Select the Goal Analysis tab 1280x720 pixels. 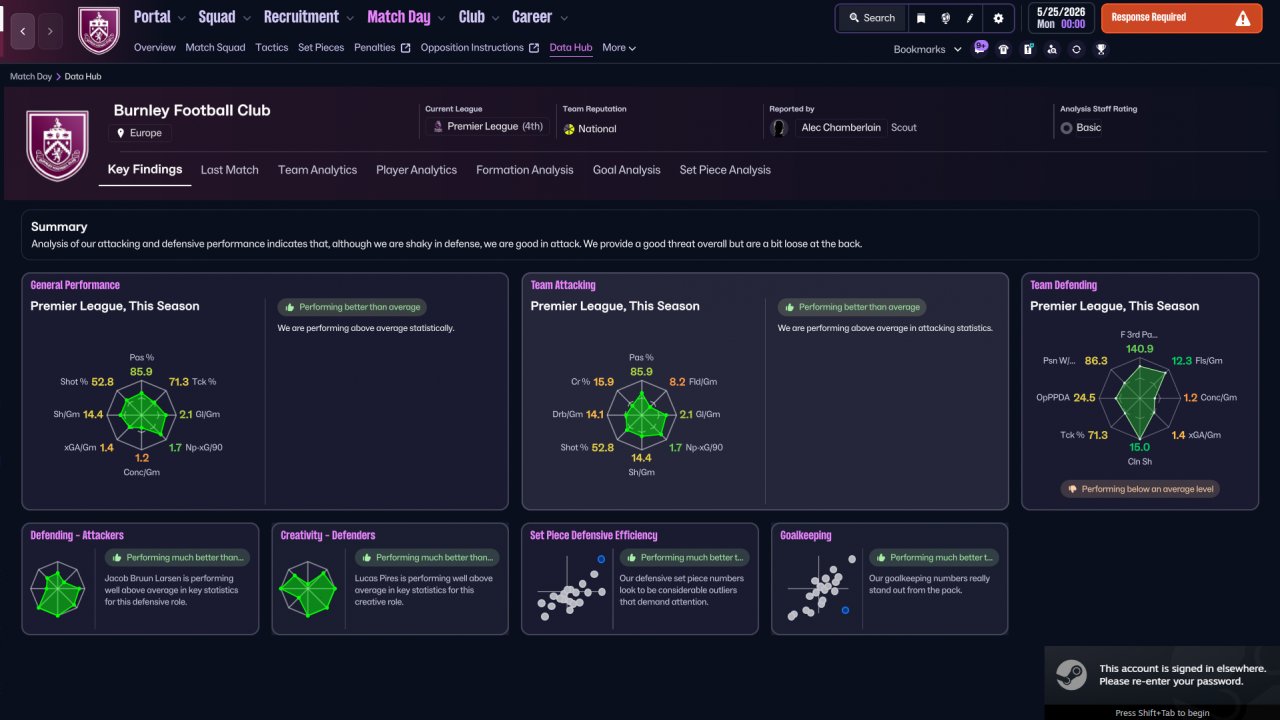pyautogui.click(x=627, y=170)
